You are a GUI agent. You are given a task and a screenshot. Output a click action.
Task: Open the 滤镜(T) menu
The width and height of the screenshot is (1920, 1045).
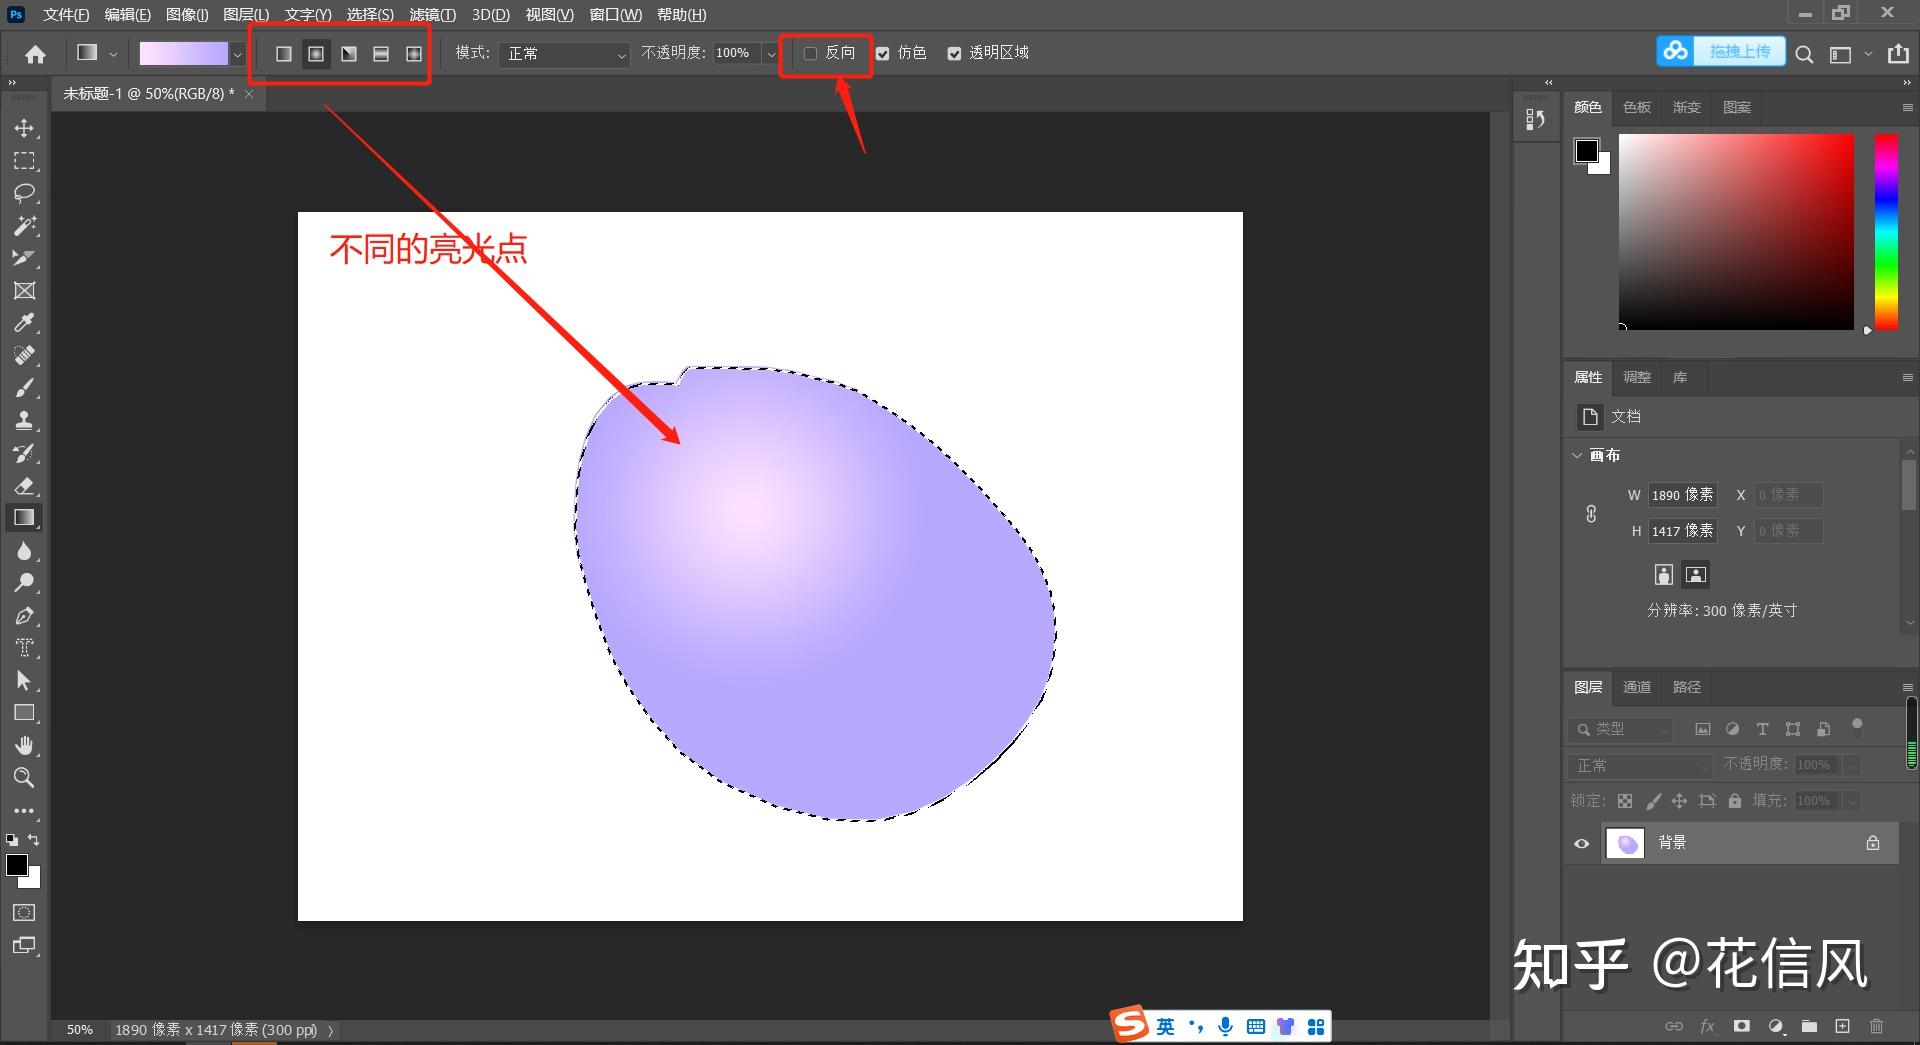coord(432,15)
